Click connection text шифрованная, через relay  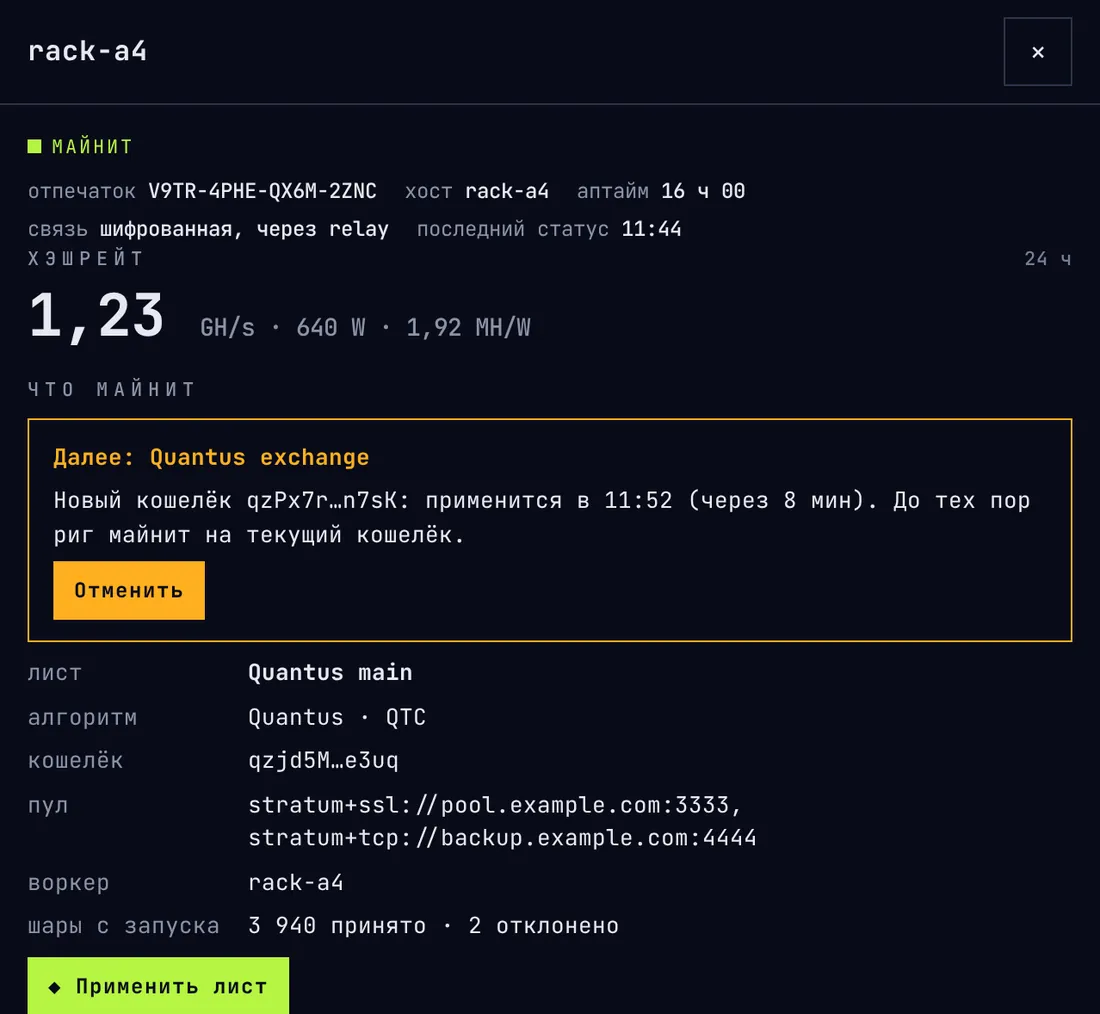[244, 229]
